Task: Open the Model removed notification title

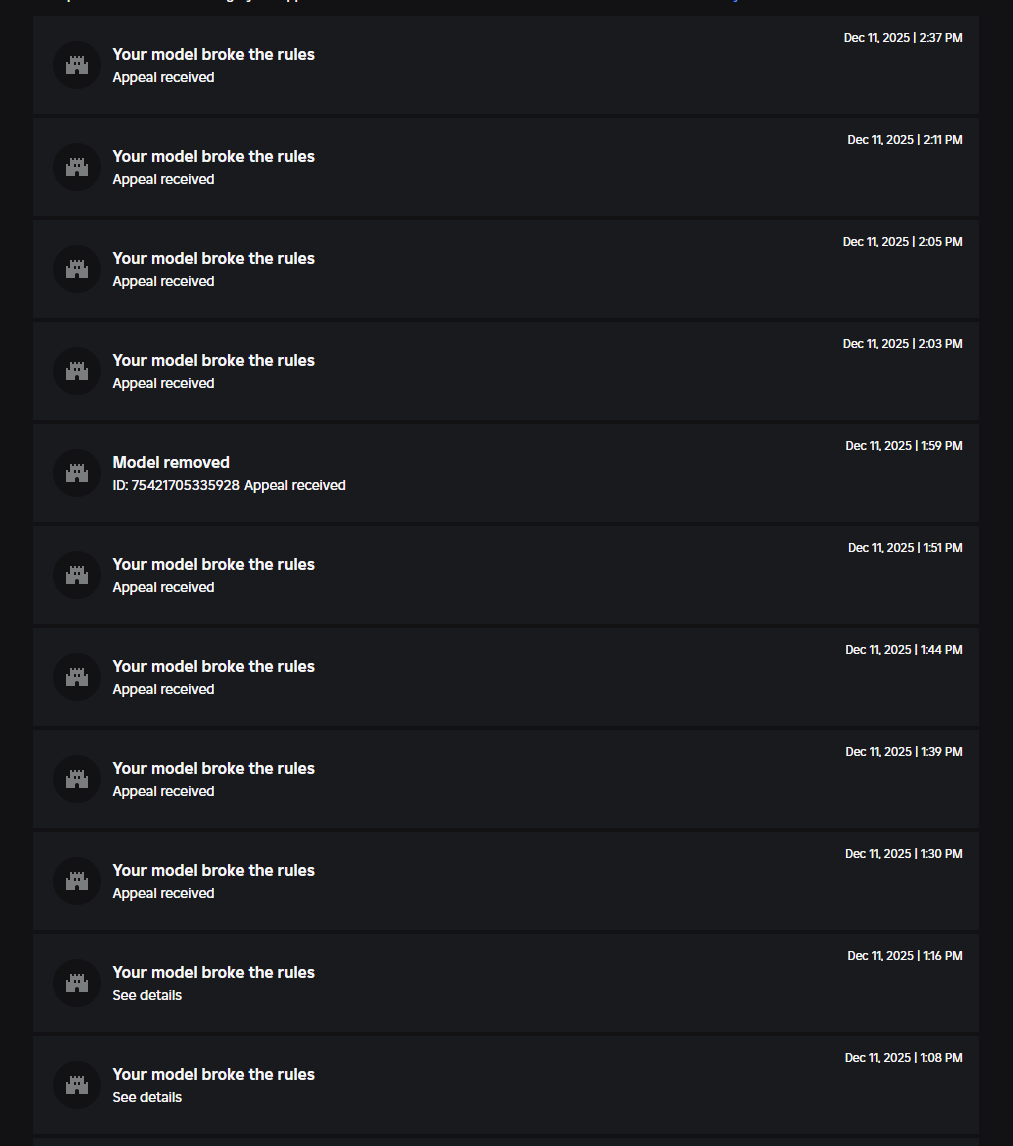Action: pos(171,462)
